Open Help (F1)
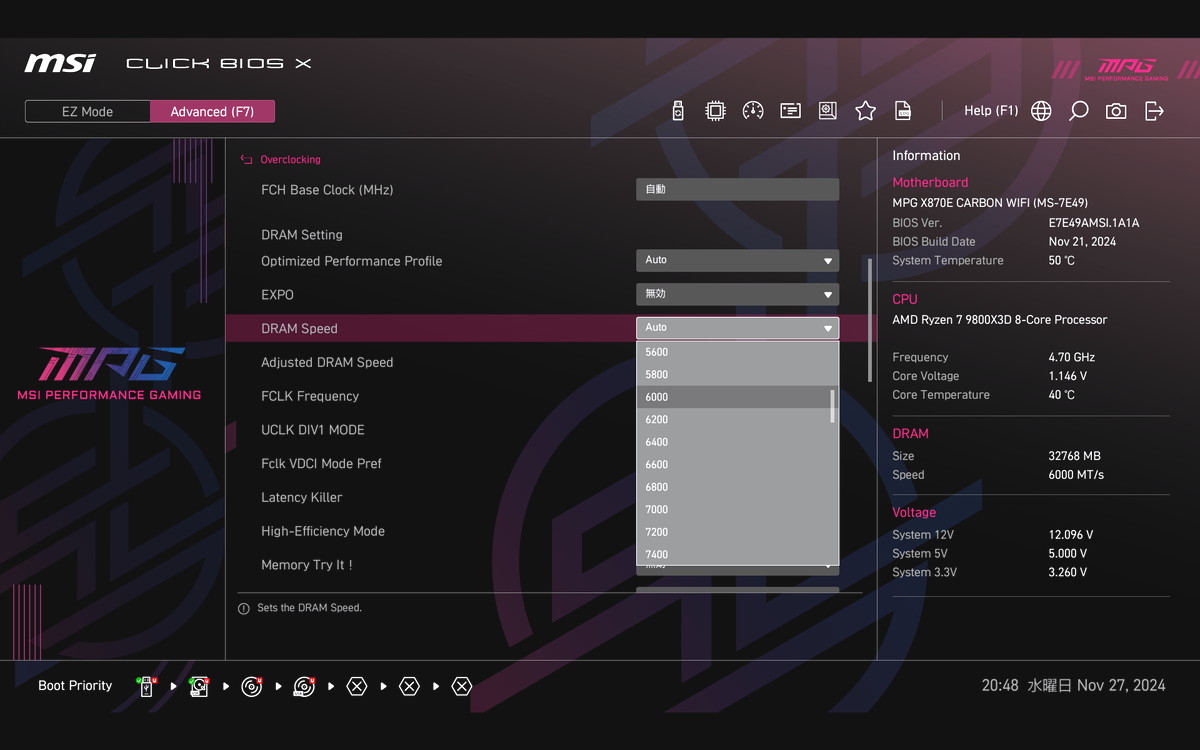The width and height of the screenshot is (1200, 750). [x=991, y=111]
